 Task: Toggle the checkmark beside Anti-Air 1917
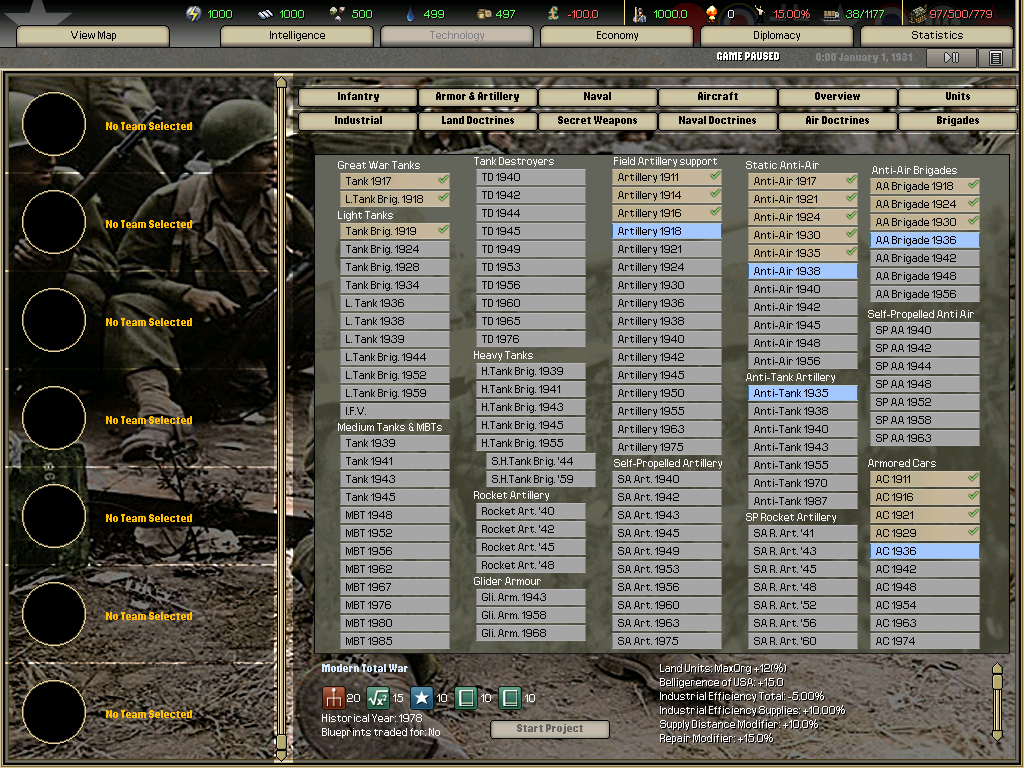851,181
